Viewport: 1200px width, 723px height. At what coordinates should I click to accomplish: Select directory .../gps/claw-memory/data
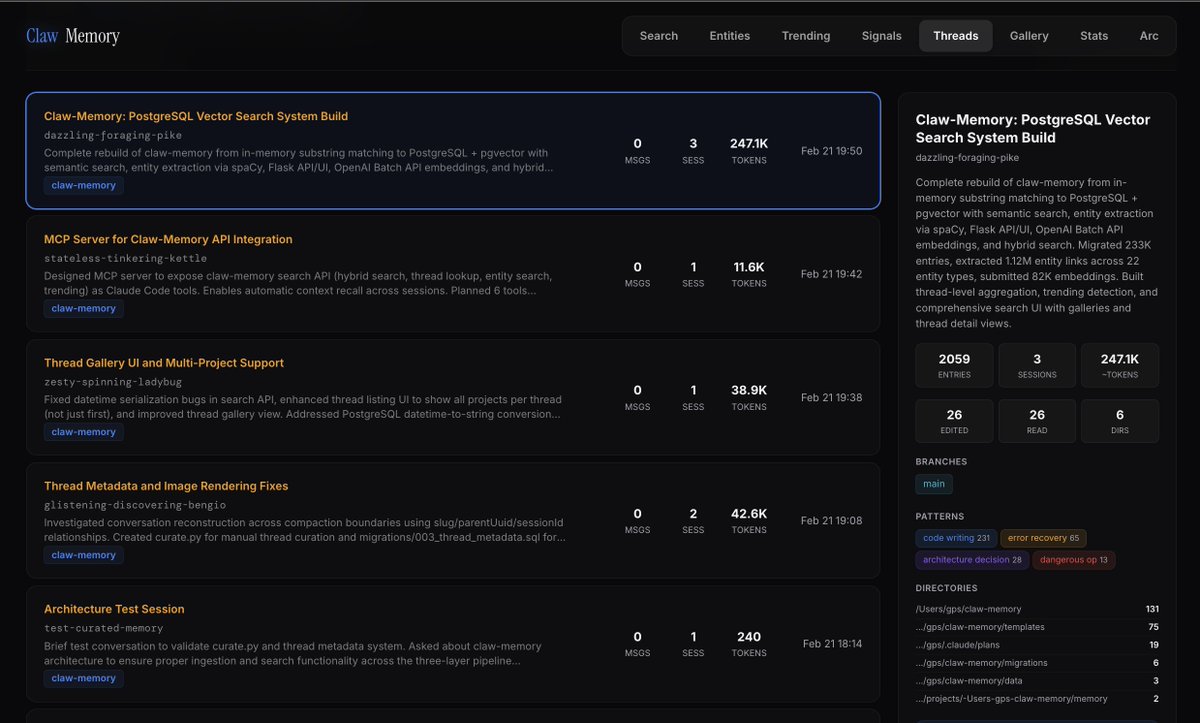coord(1037,681)
